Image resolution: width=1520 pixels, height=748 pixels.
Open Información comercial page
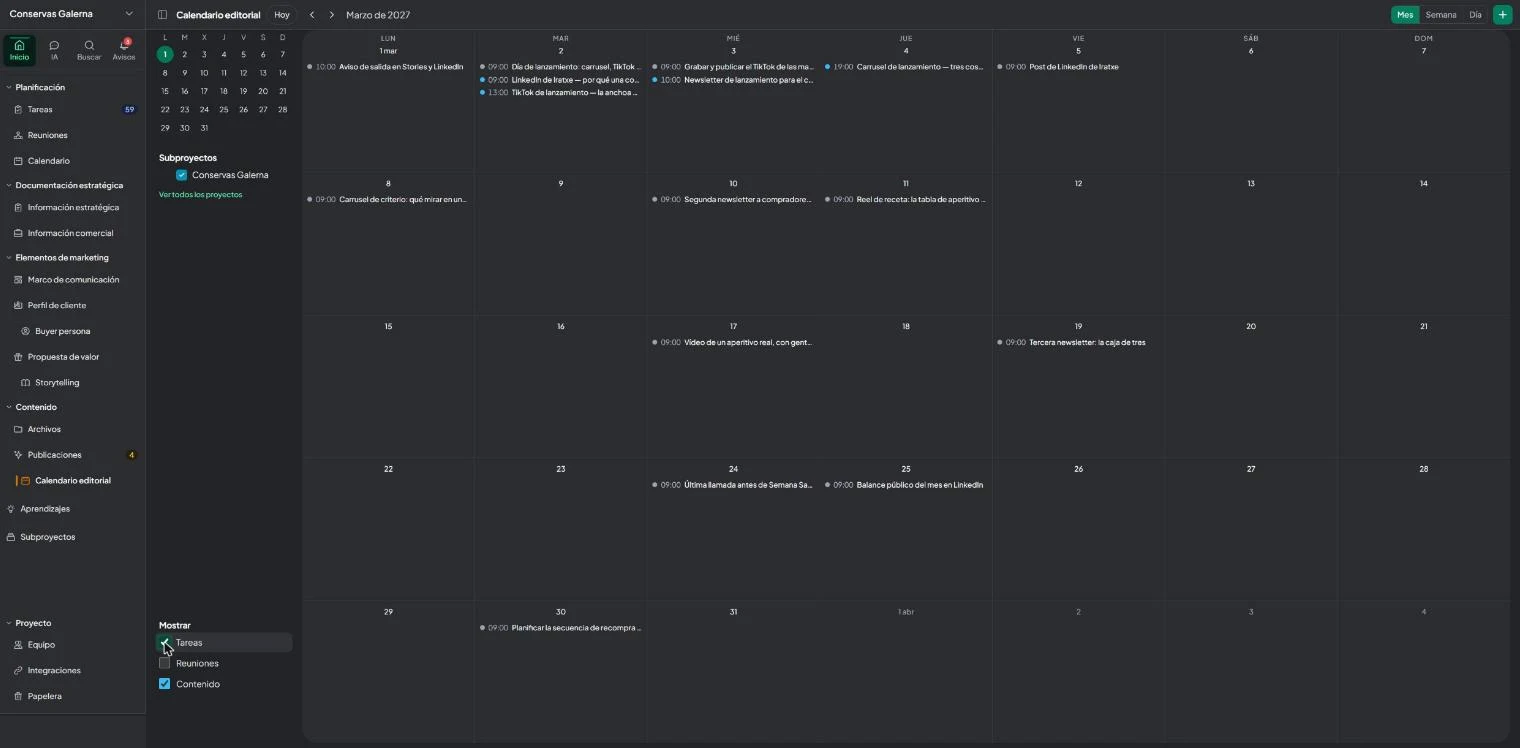tap(72, 233)
